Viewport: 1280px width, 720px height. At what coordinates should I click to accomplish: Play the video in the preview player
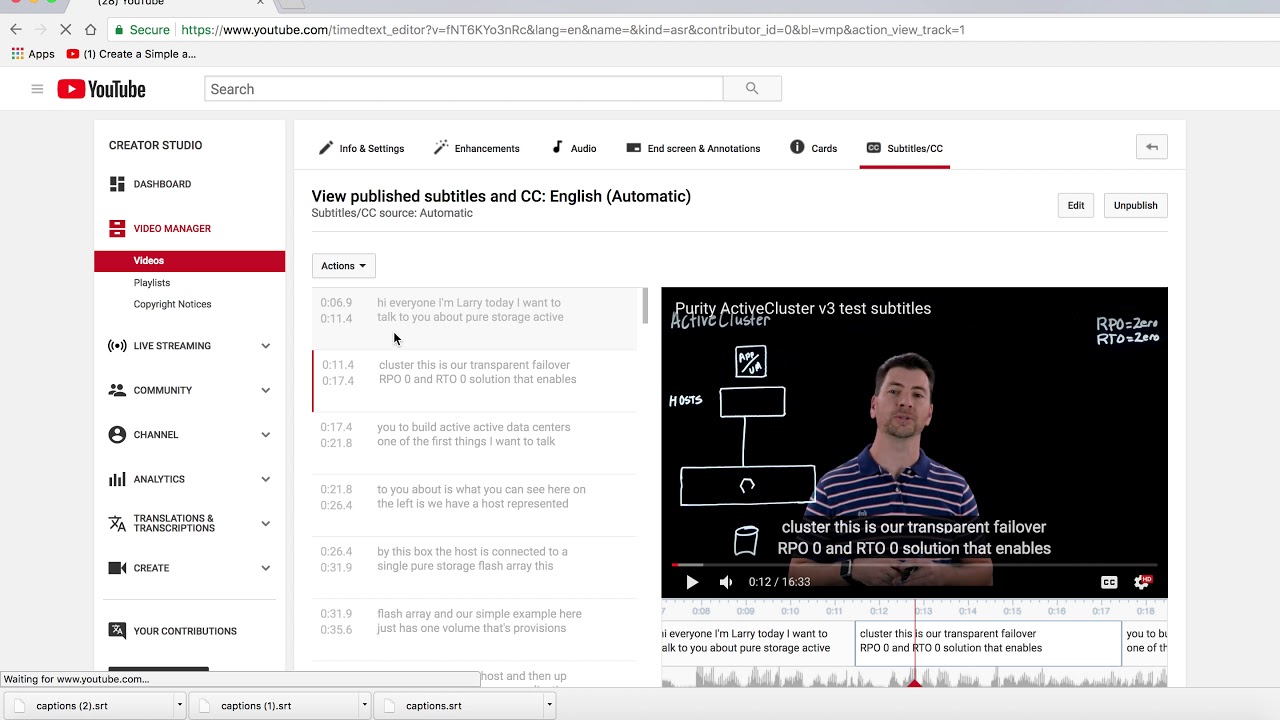click(x=692, y=582)
